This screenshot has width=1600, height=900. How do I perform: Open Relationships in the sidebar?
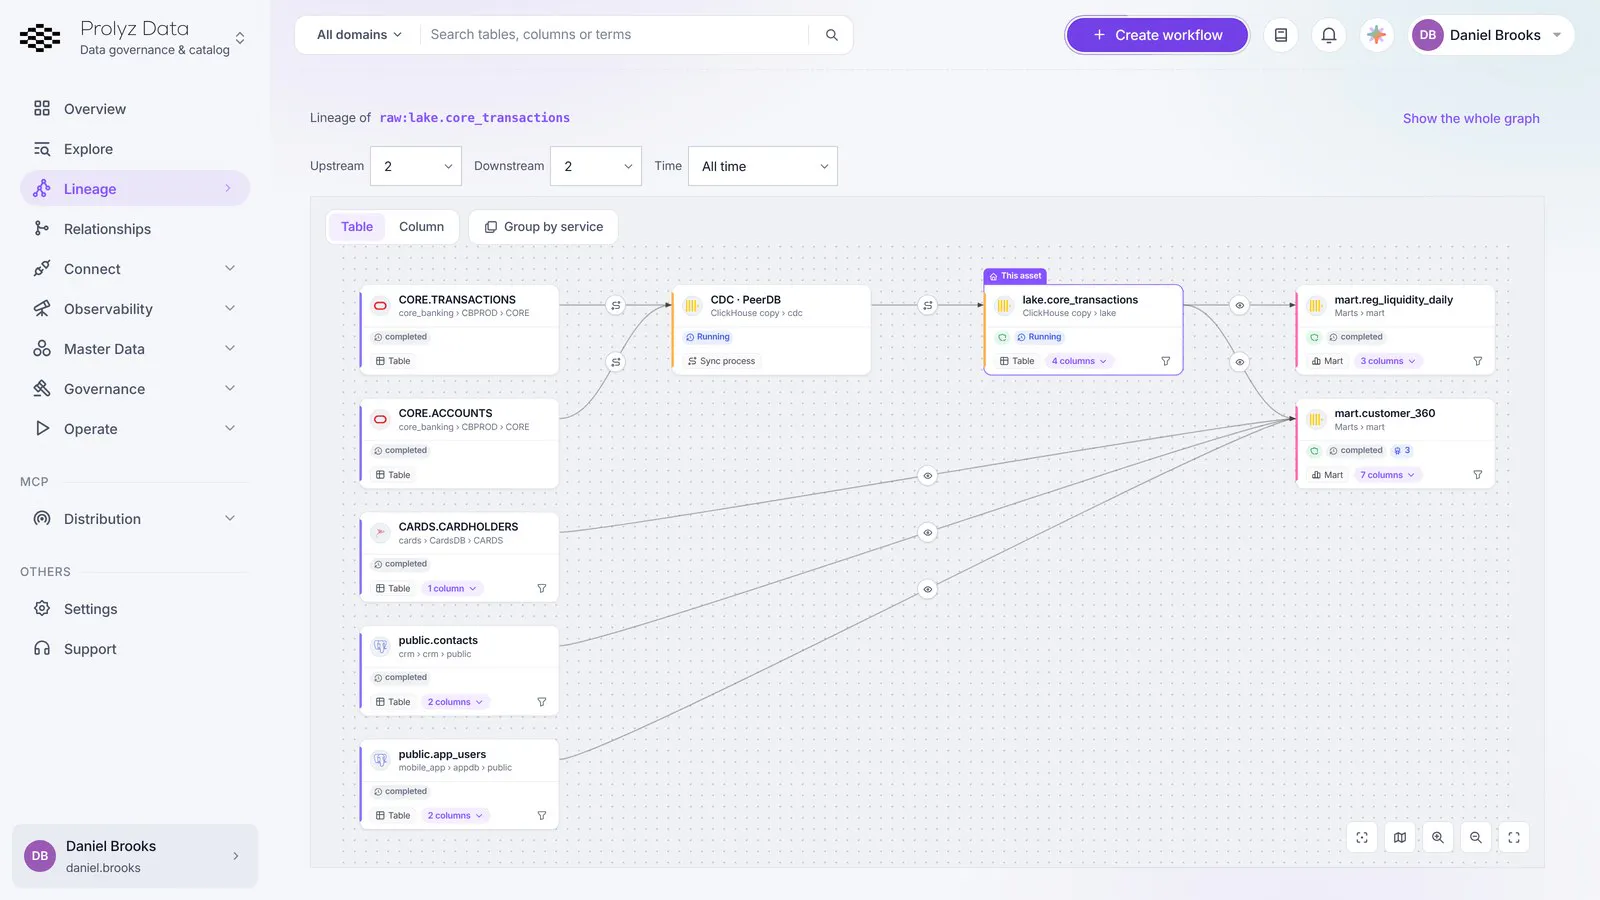click(x=135, y=229)
